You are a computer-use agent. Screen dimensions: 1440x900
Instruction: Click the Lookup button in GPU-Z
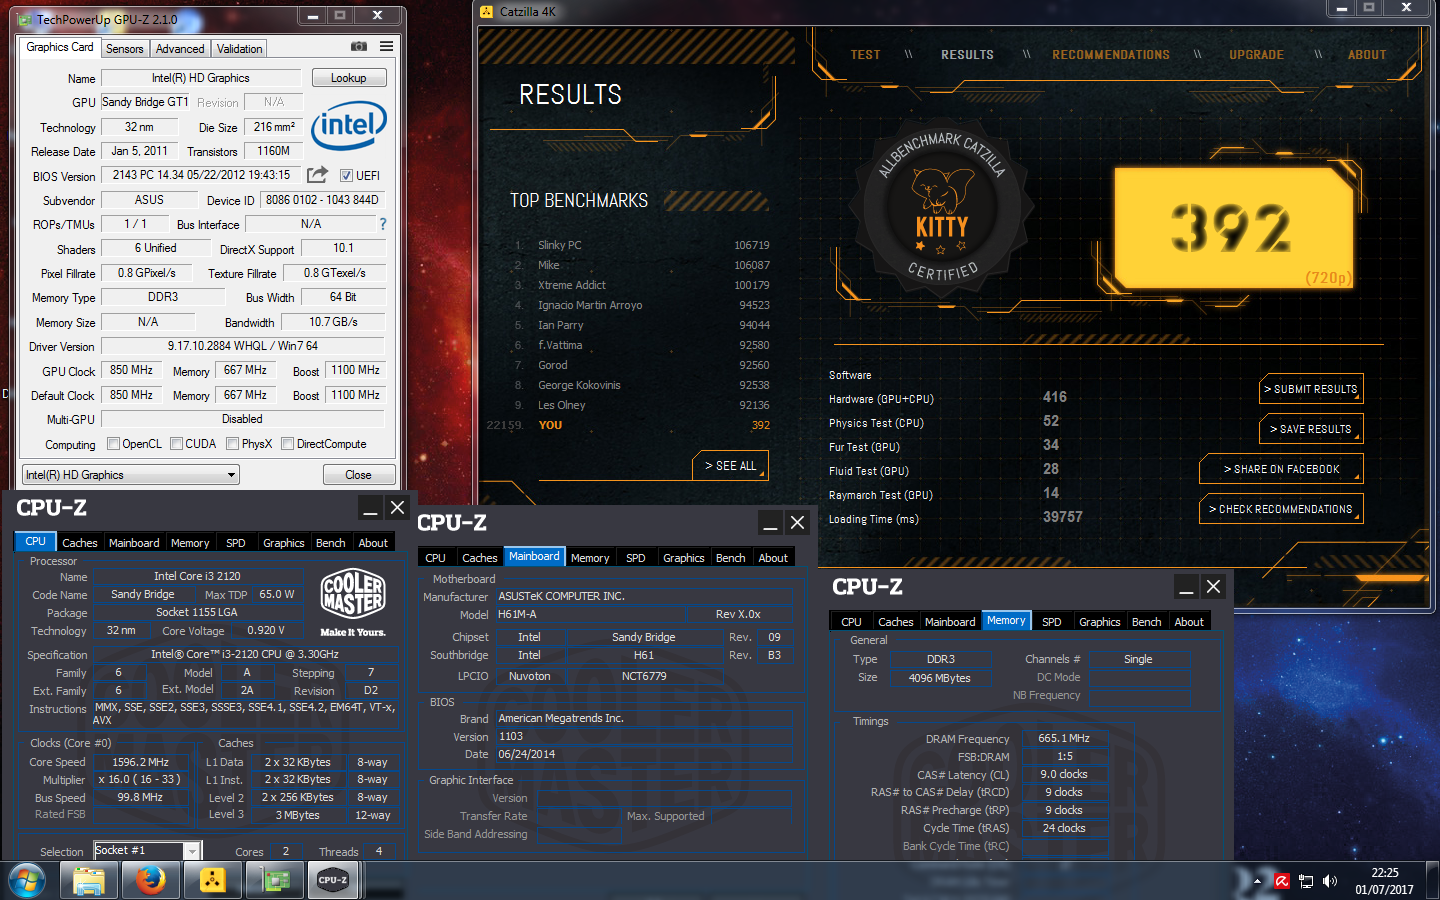tap(349, 78)
